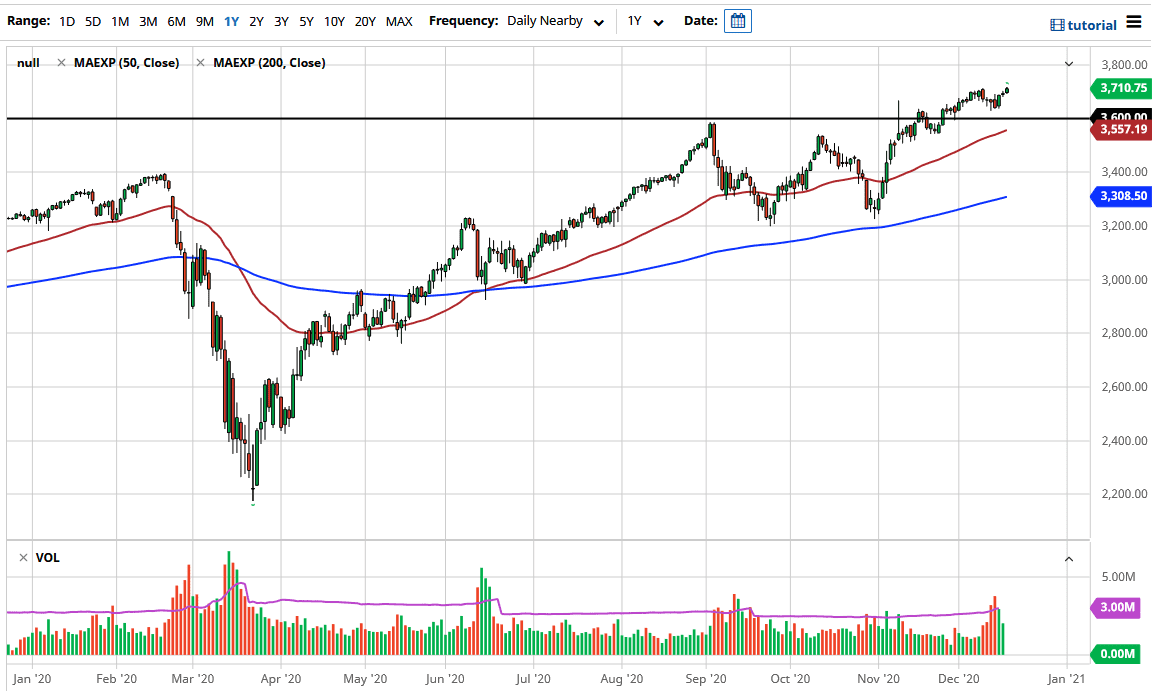The image size is (1155, 691).
Task: Select the 2Y range
Action: point(255,20)
